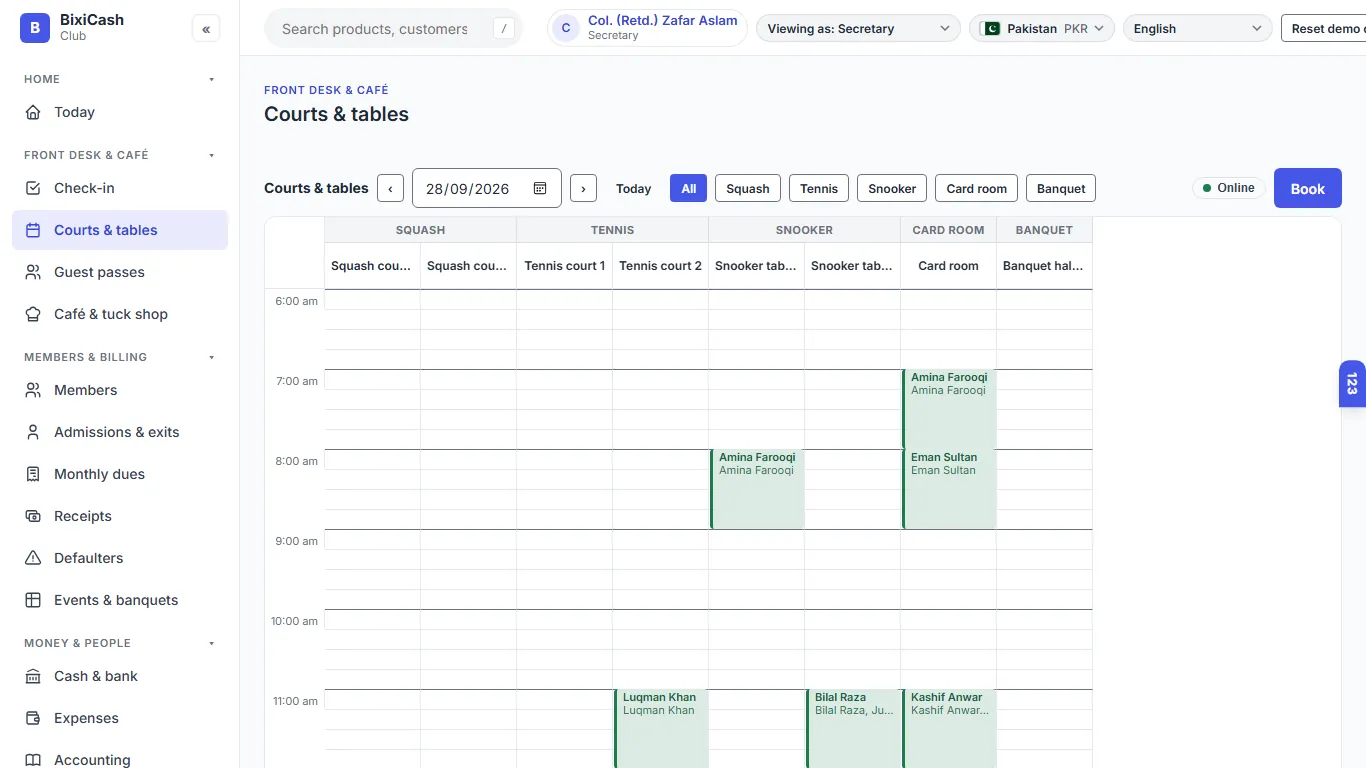Click the Check-in checkbox icon
Image resolution: width=1366 pixels, height=768 pixels.
tap(33, 188)
